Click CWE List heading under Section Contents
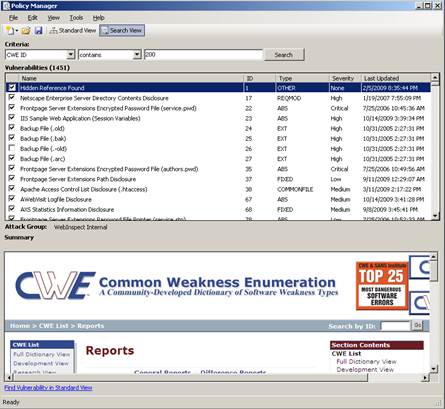 coord(346,354)
